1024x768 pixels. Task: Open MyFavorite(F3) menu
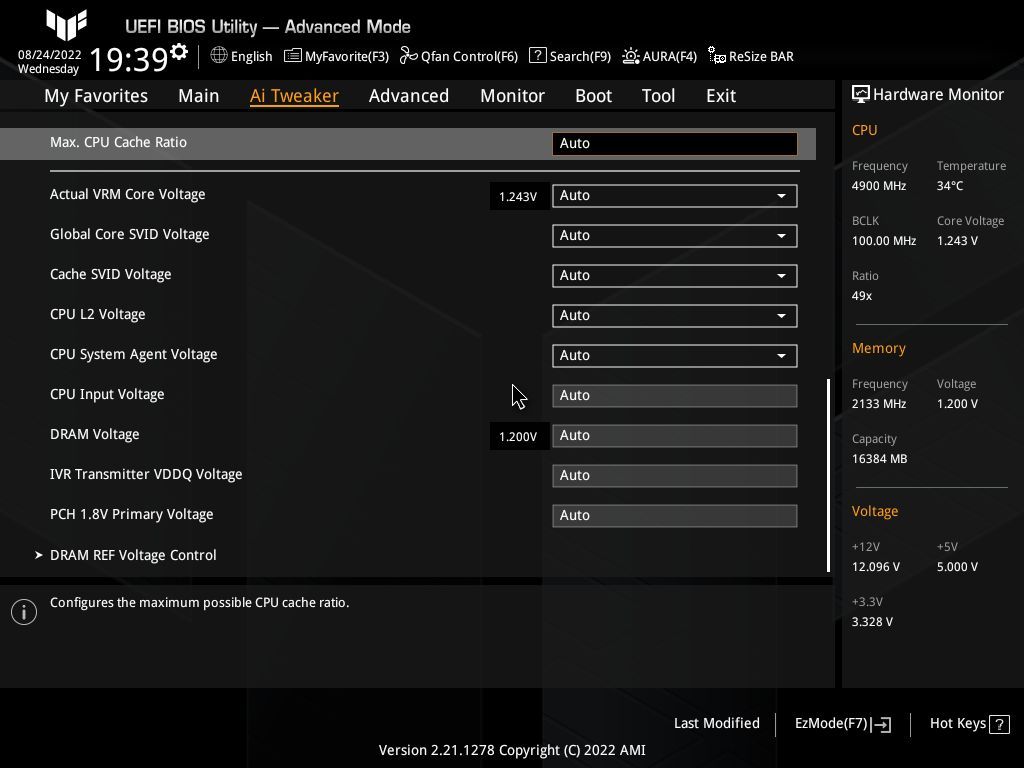click(347, 56)
